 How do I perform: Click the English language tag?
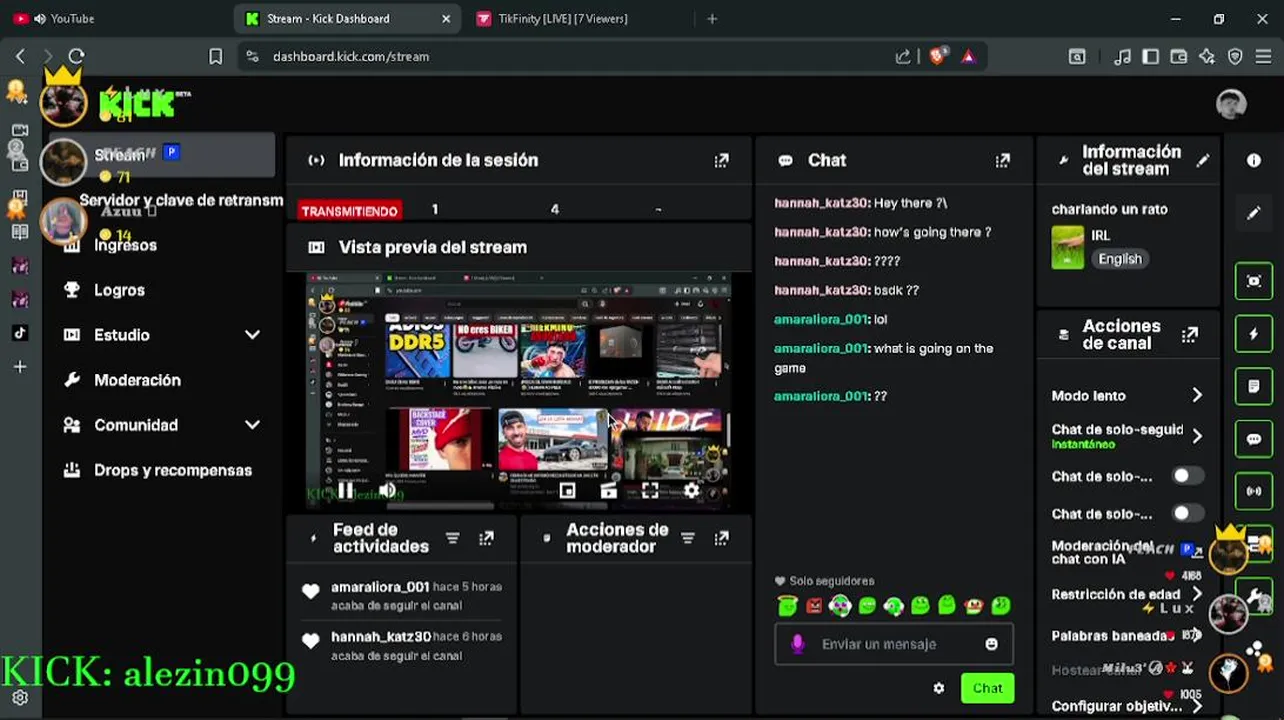coord(1119,259)
